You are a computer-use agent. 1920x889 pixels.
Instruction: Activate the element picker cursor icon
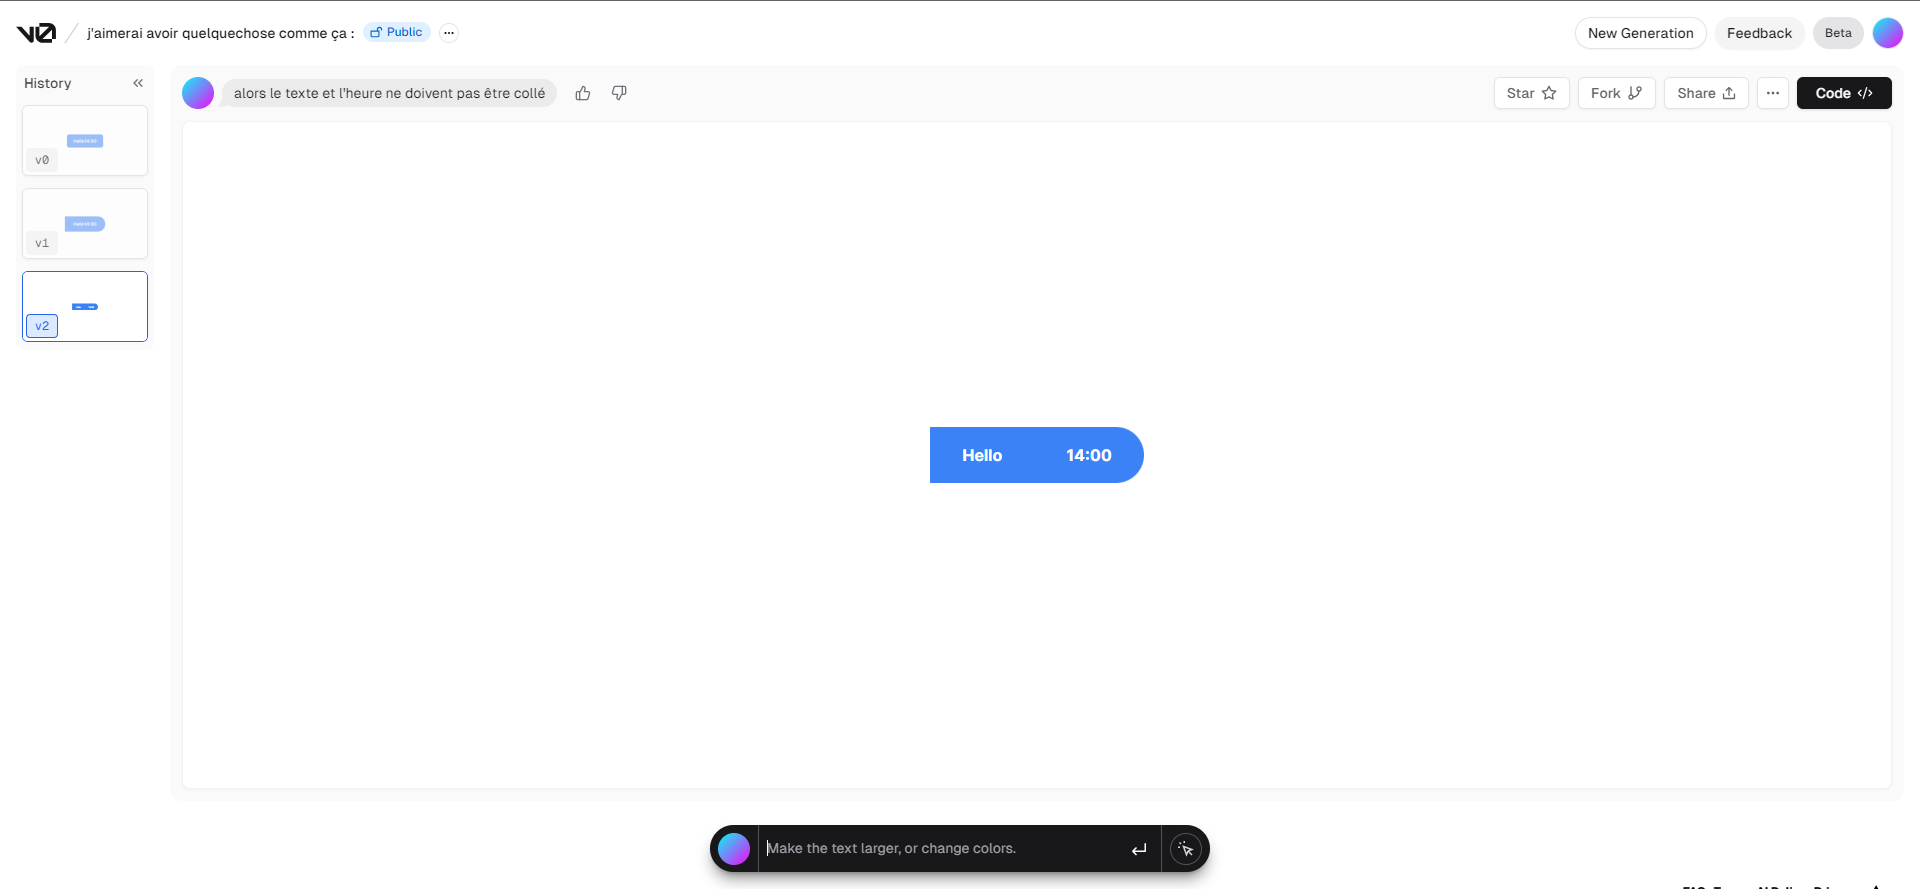[x=1186, y=849]
